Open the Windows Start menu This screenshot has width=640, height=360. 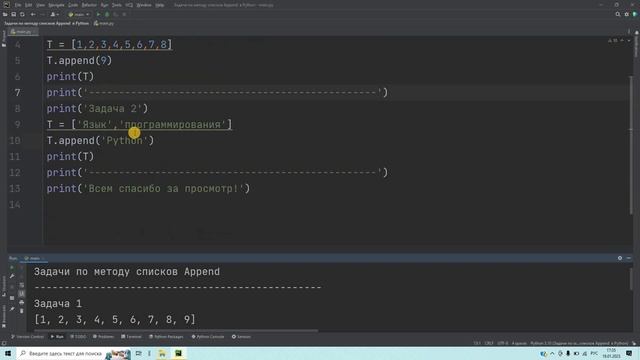8,353
